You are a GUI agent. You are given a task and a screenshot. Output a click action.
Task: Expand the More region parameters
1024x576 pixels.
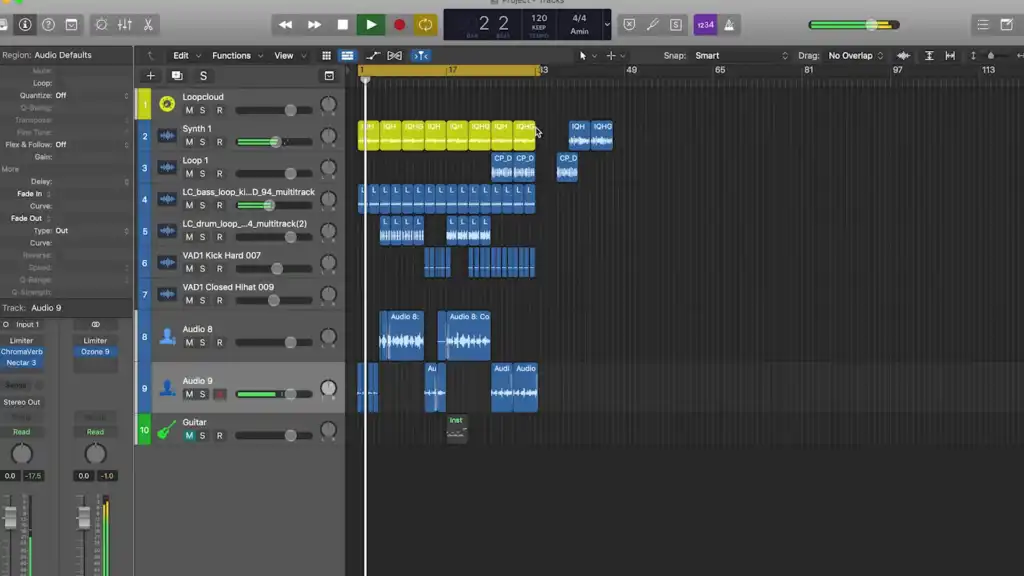click(x=10, y=169)
